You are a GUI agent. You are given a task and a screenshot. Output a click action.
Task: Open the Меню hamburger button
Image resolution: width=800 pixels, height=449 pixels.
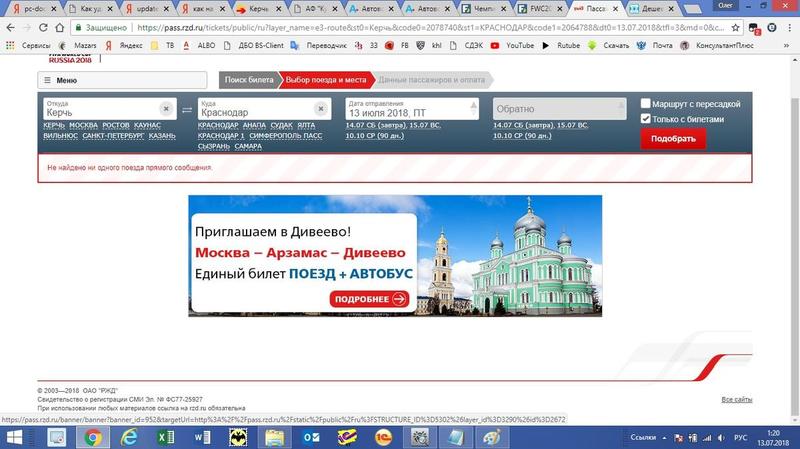pos(122,80)
